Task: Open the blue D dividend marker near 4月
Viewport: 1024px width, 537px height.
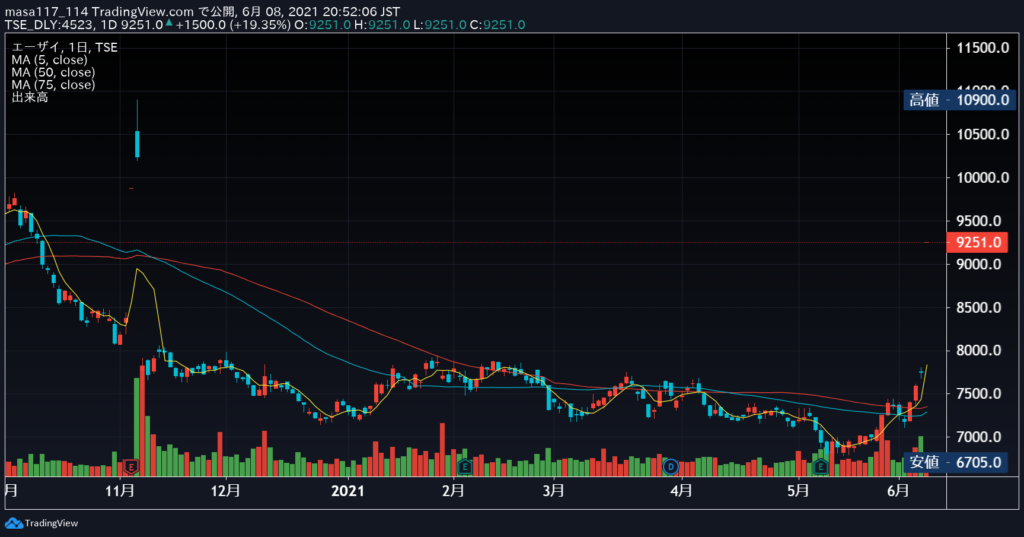Action: (x=670, y=466)
